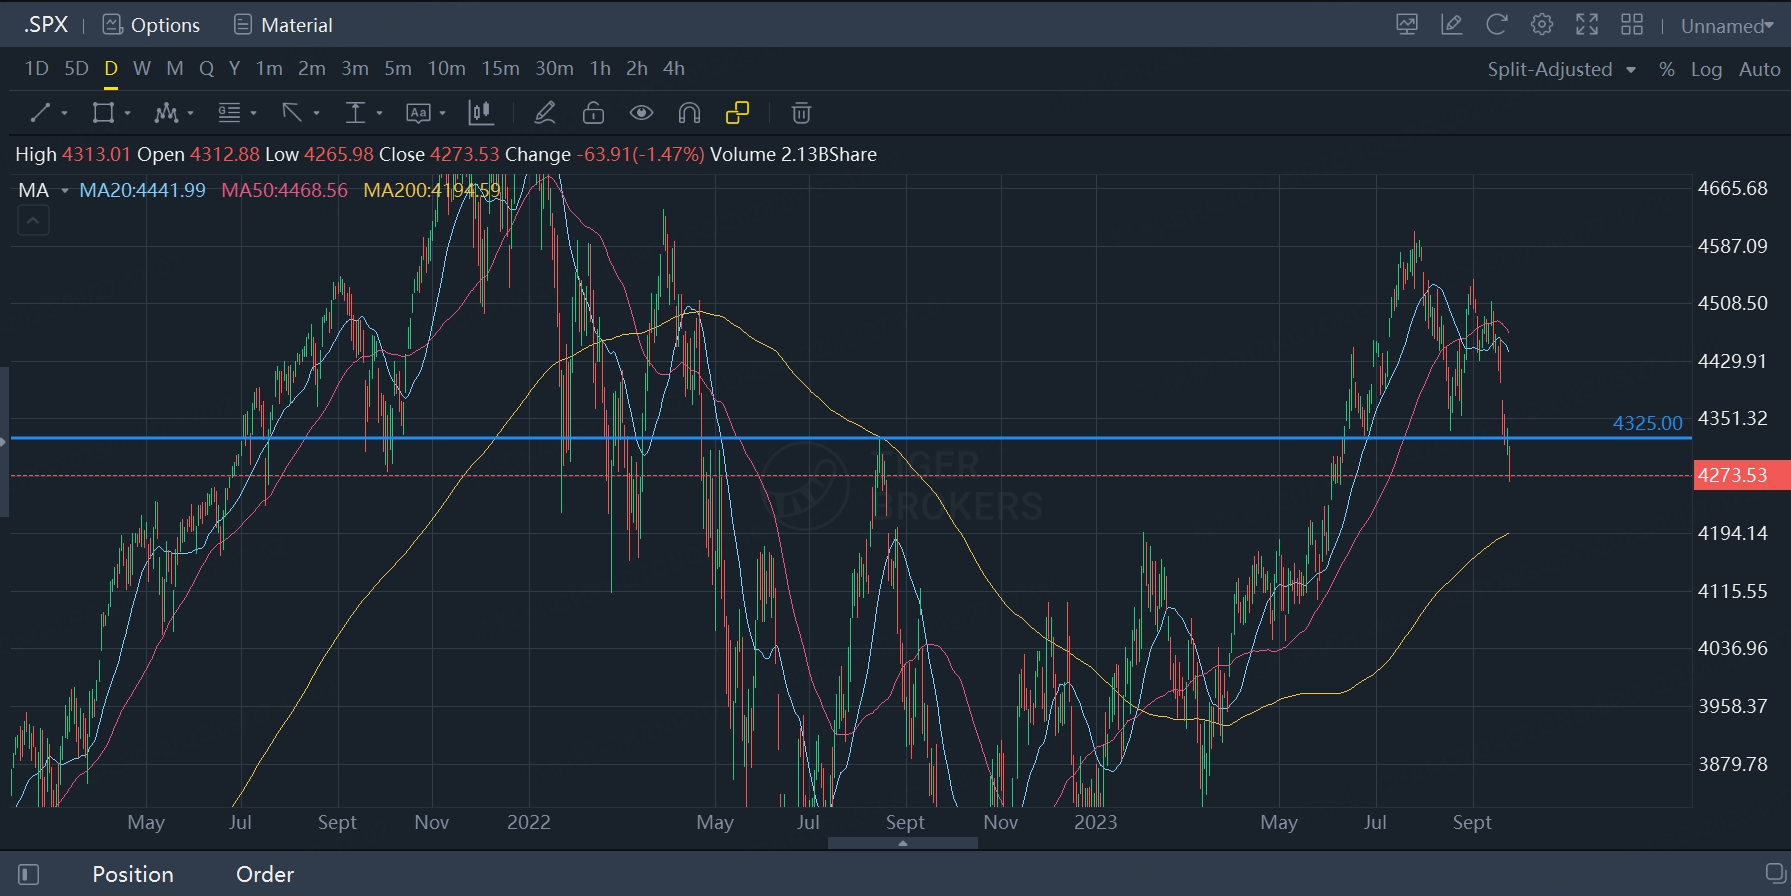Toggle drawings visibility with the eye icon
Viewport: 1791px width, 896px height.
pyautogui.click(x=641, y=113)
